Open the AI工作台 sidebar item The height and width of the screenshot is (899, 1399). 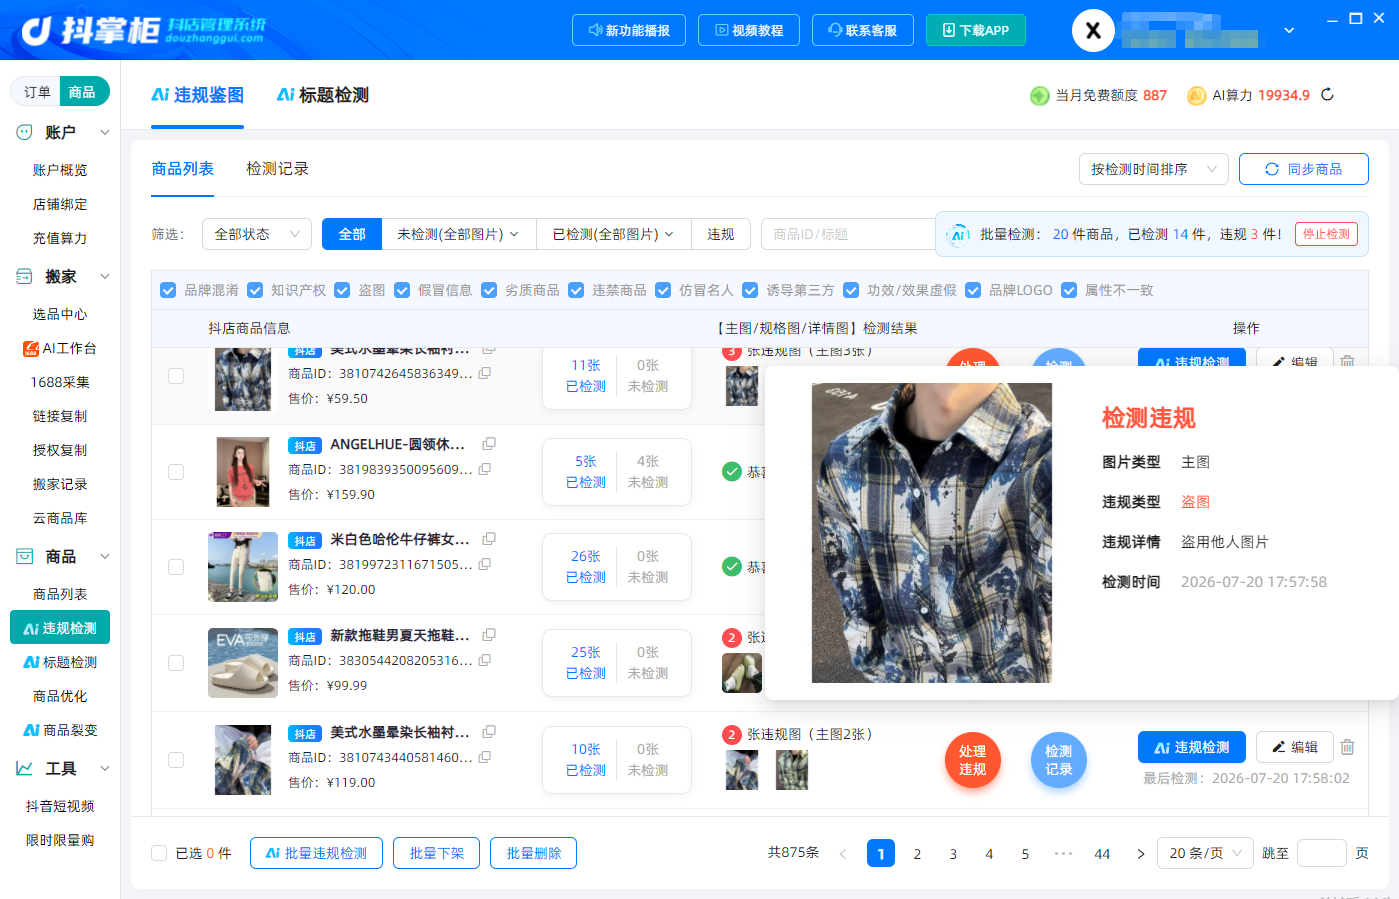(x=60, y=348)
